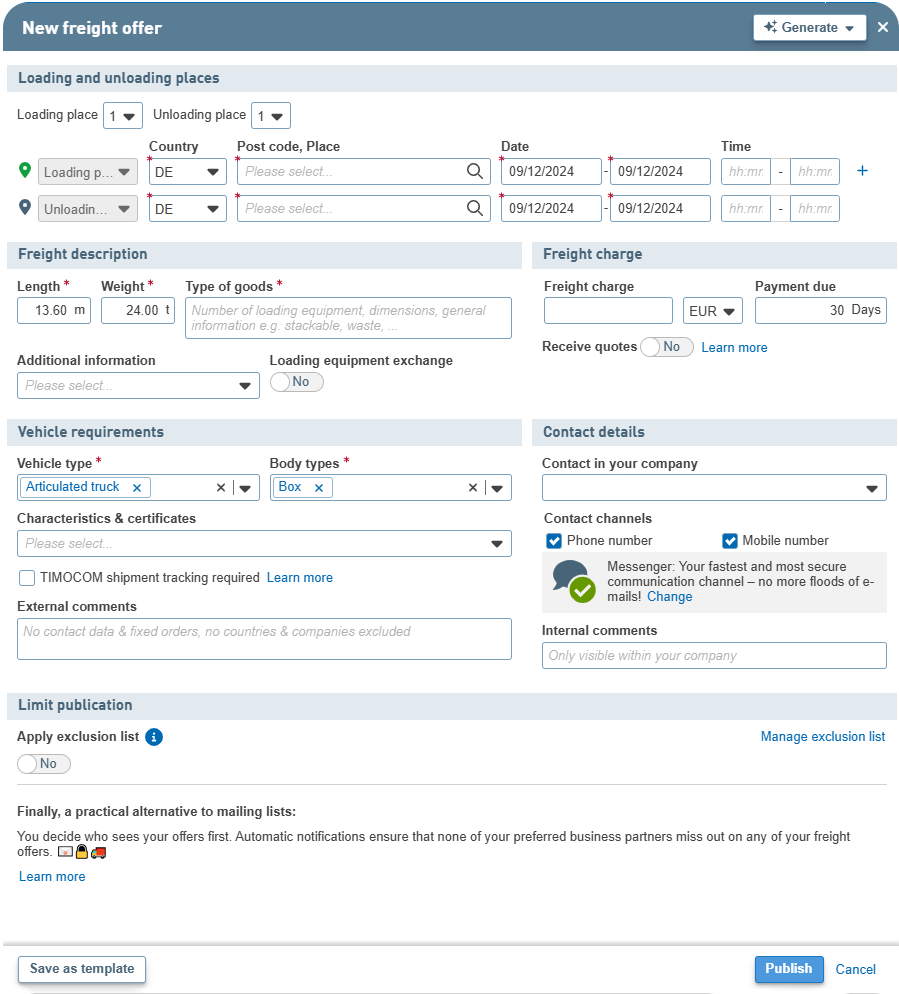899x994 pixels.
Task: Click the search icon in unloading post code field
Action: click(x=475, y=209)
